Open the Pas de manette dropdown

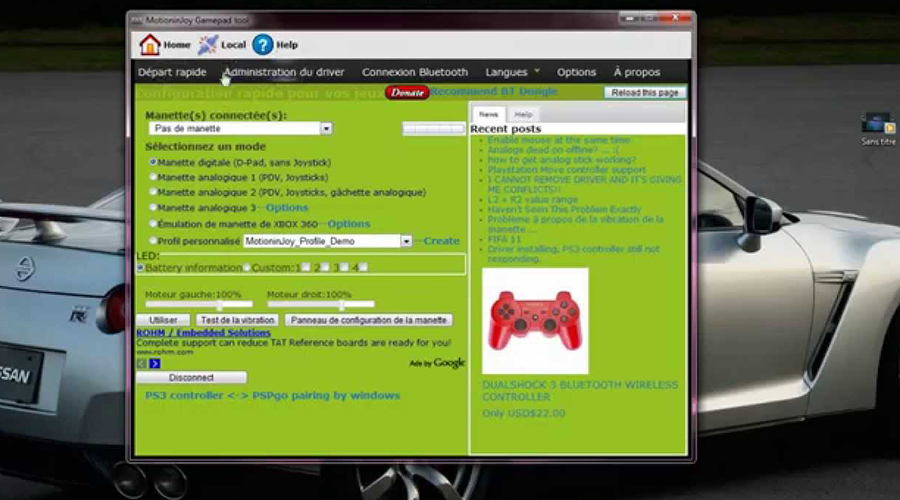240,129
